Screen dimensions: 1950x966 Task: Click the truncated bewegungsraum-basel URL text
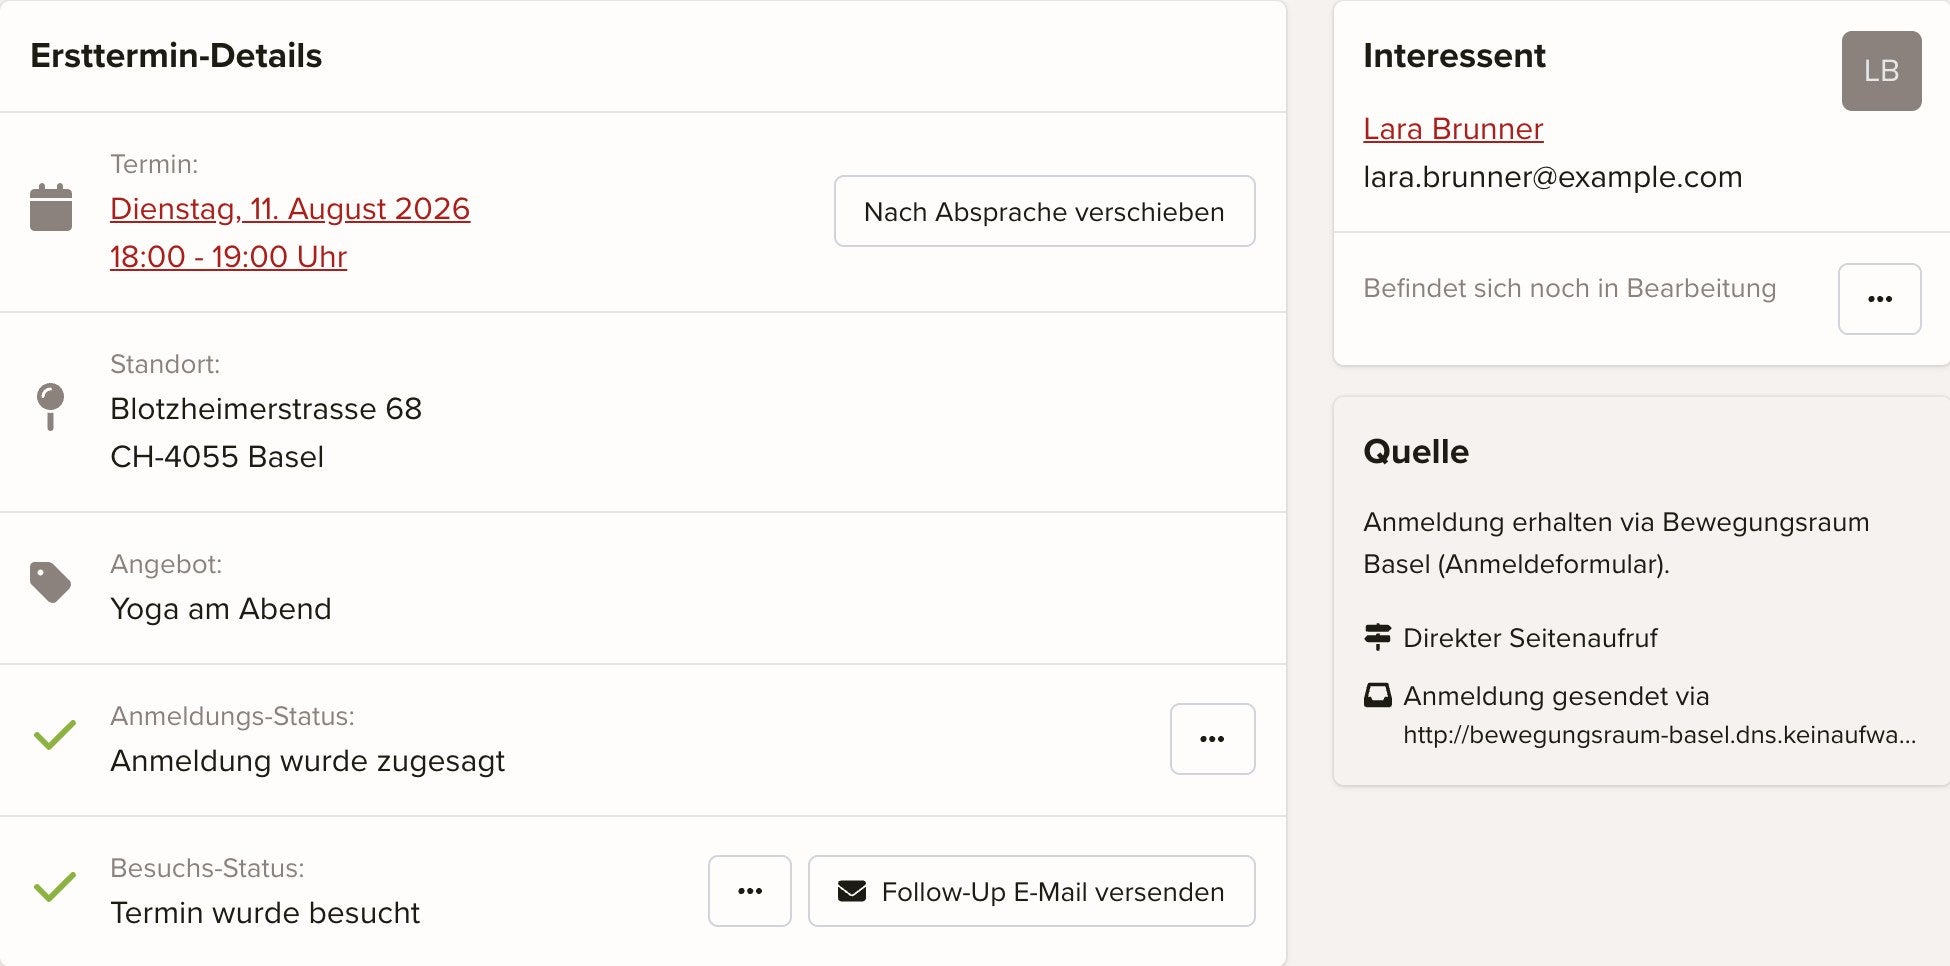tap(1660, 735)
